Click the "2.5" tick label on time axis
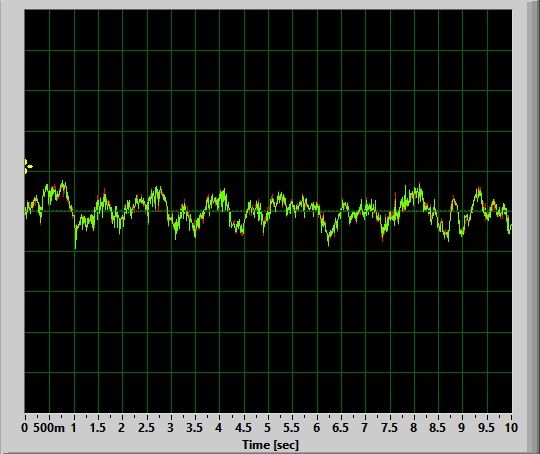The width and height of the screenshot is (540, 454). coord(146,427)
